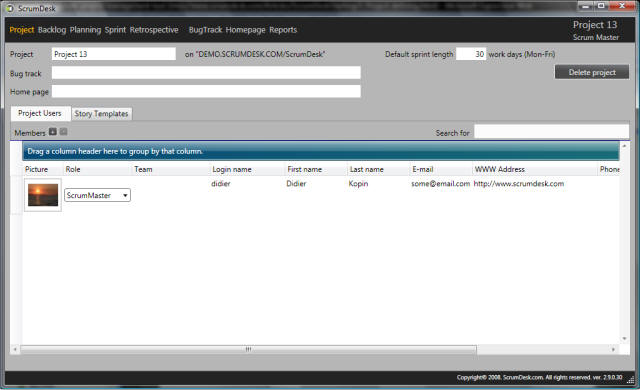The height and width of the screenshot is (390, 642).
Task: Minimize the ScrumDesk window
Action: tap(585, 6)
